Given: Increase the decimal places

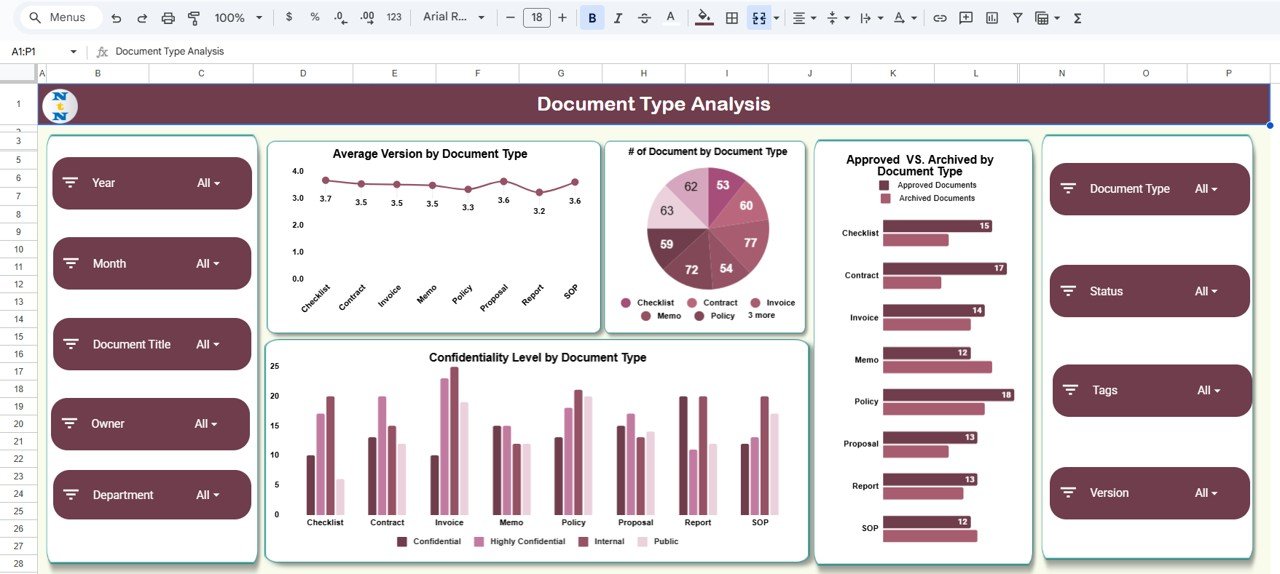Looking at the screenshot, I should (x=367, y=18).
